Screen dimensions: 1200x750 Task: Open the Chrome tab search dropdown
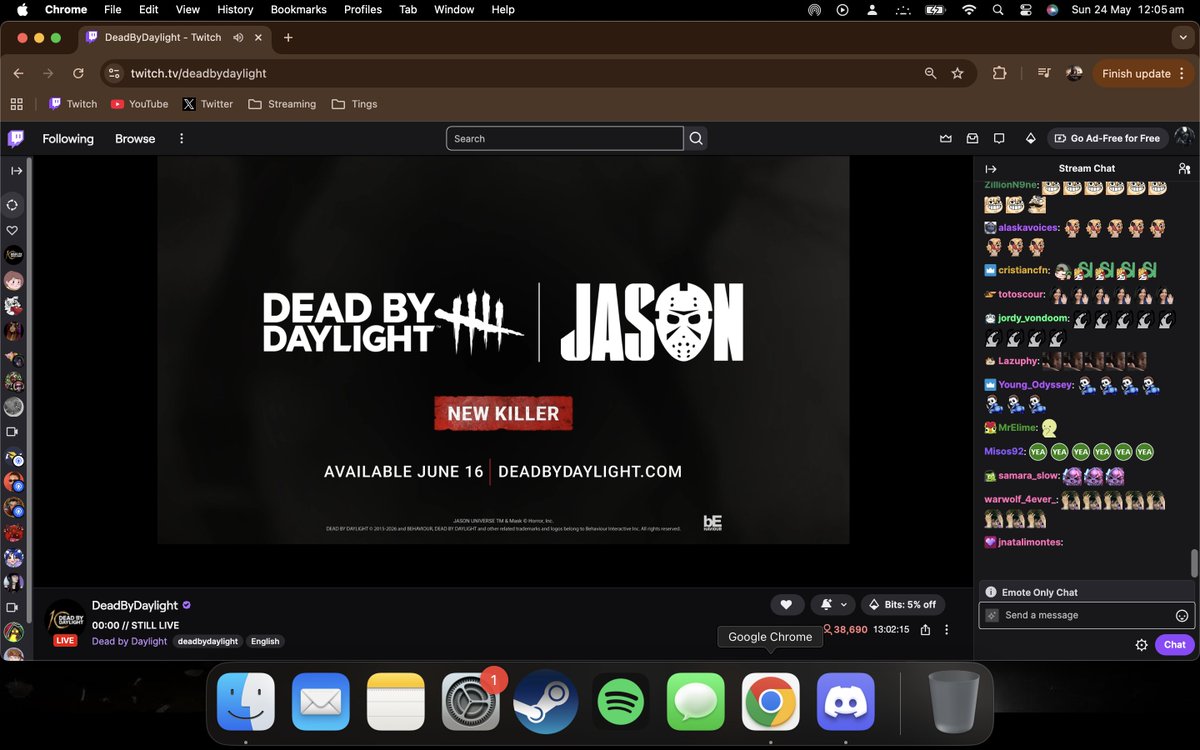[x=1184, y=38]
